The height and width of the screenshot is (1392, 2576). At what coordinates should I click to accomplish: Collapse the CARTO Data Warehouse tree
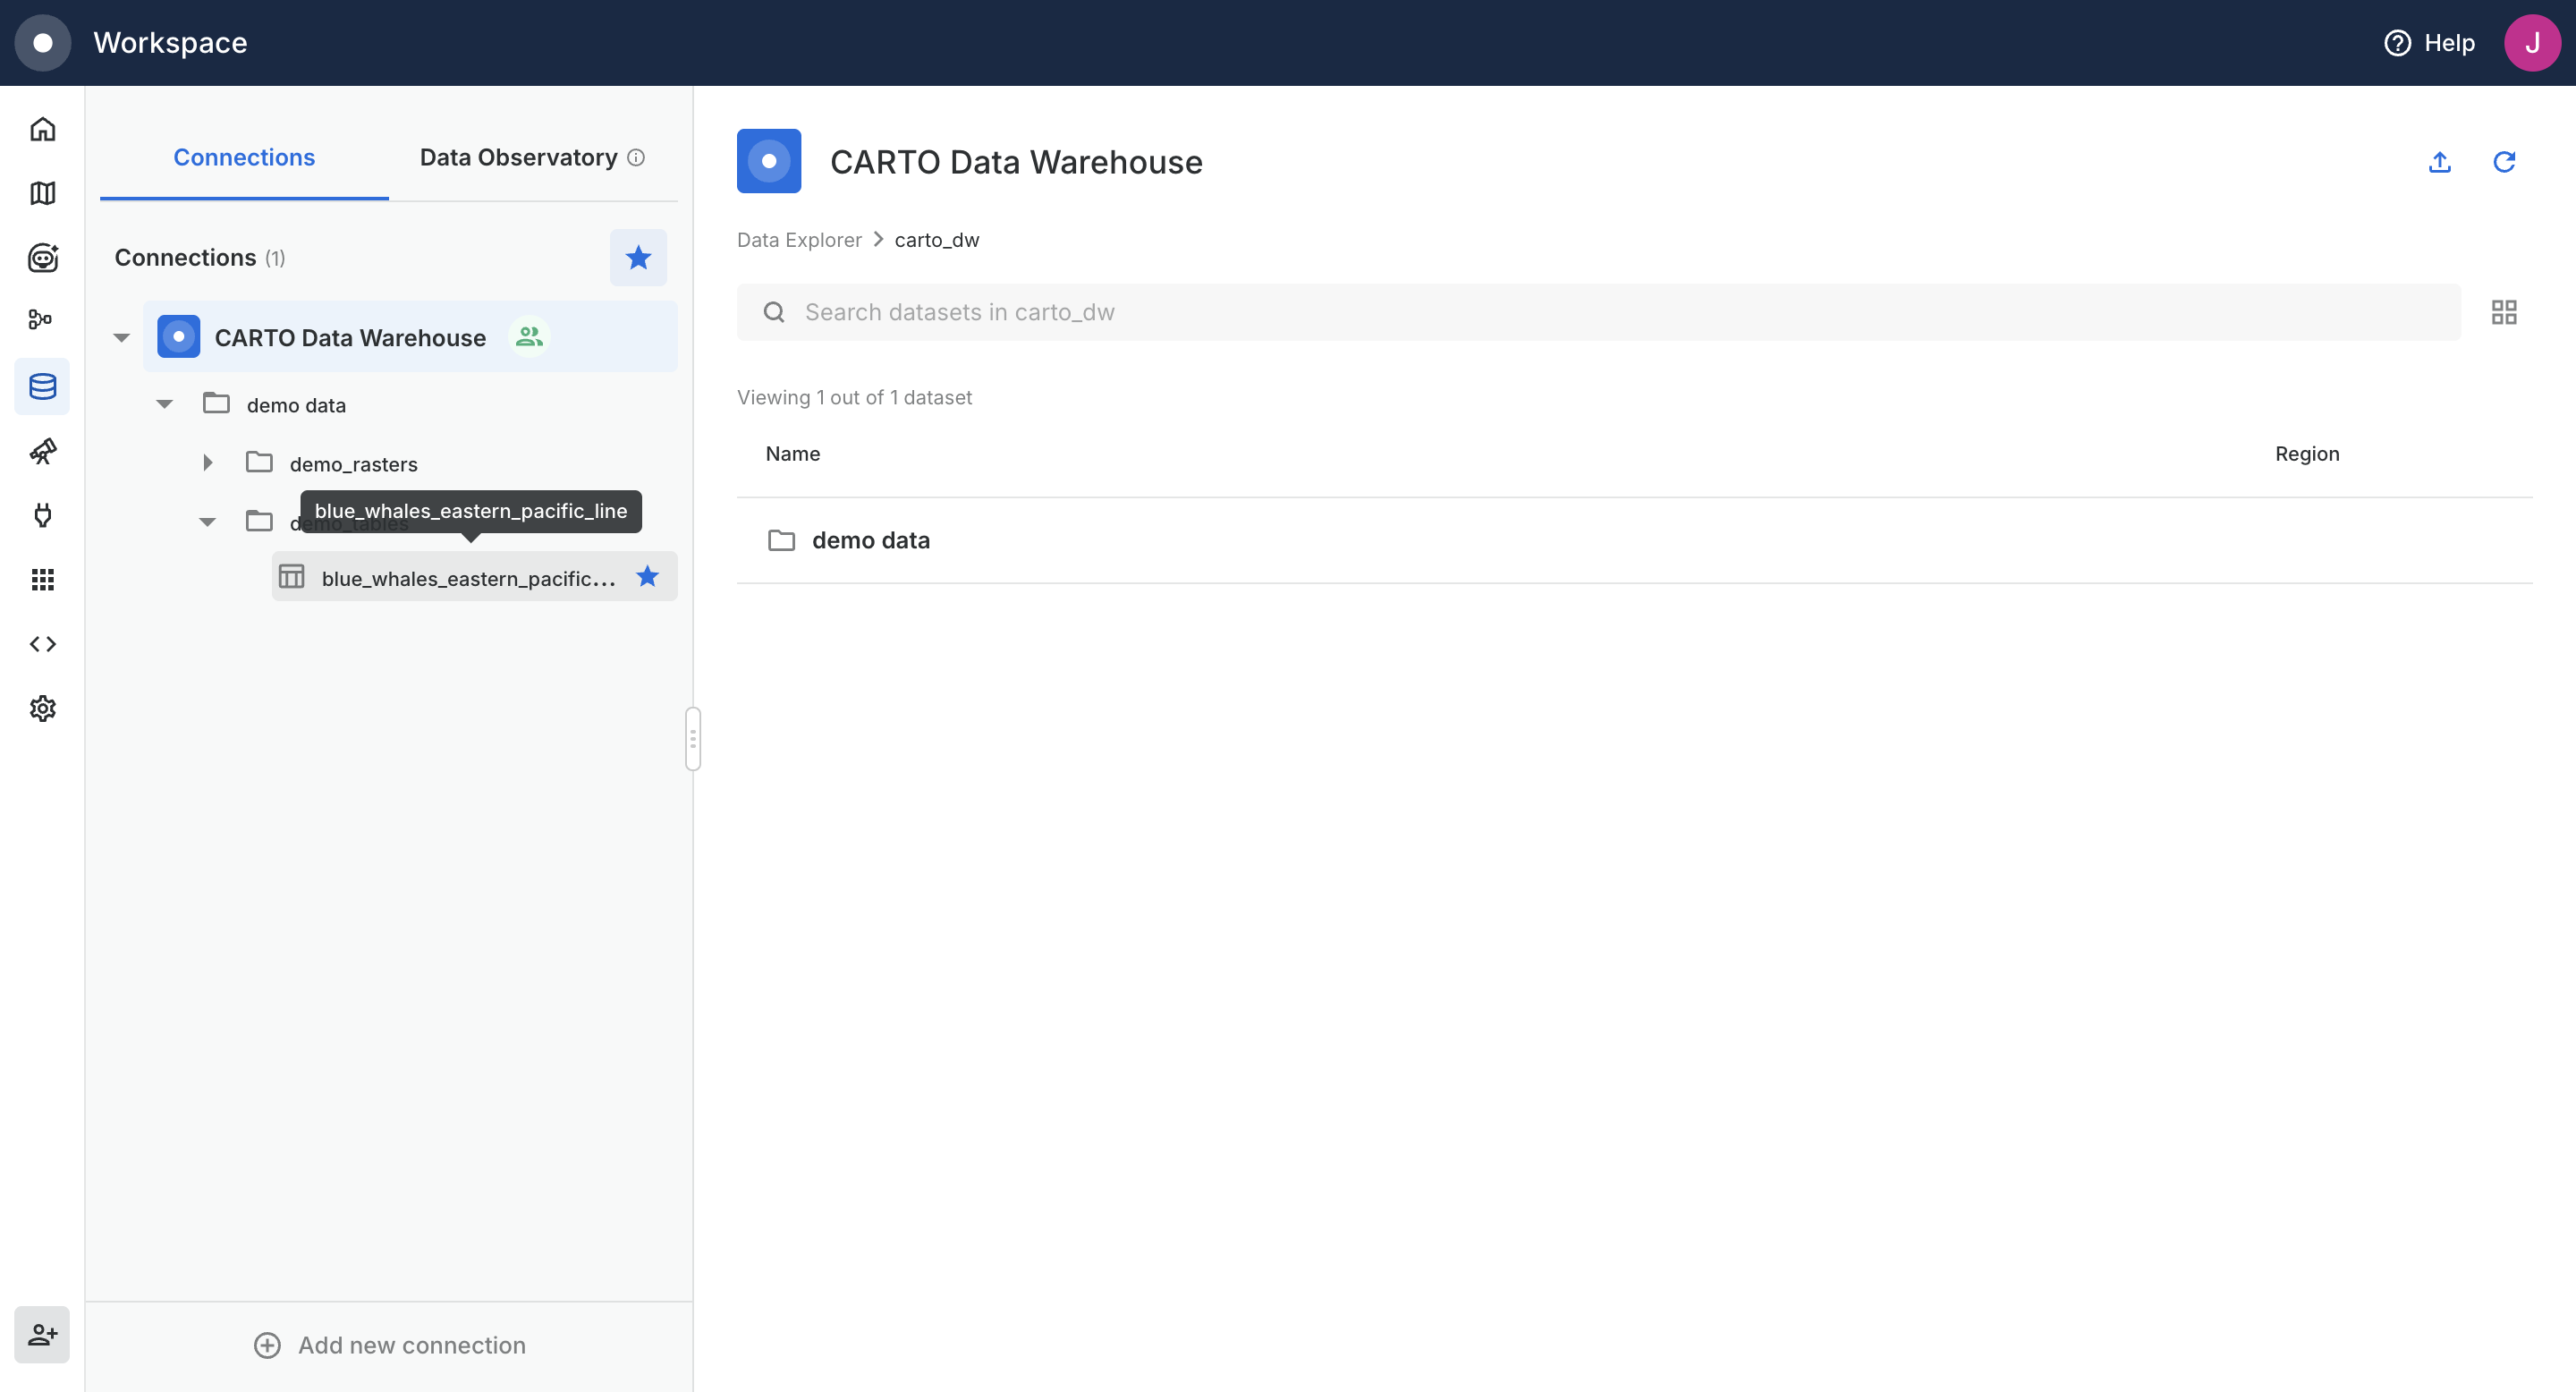click(x=122, y=337)
